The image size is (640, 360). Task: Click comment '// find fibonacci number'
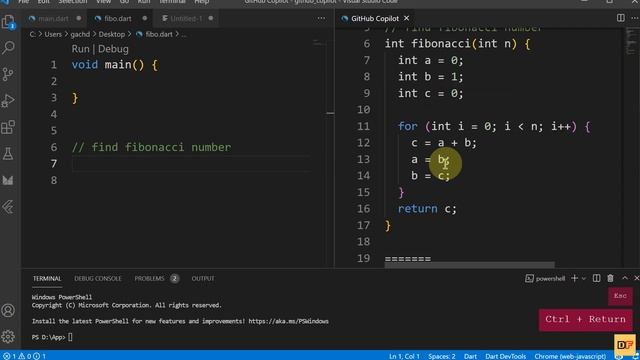pyautogui.click(x=151, y=147)
